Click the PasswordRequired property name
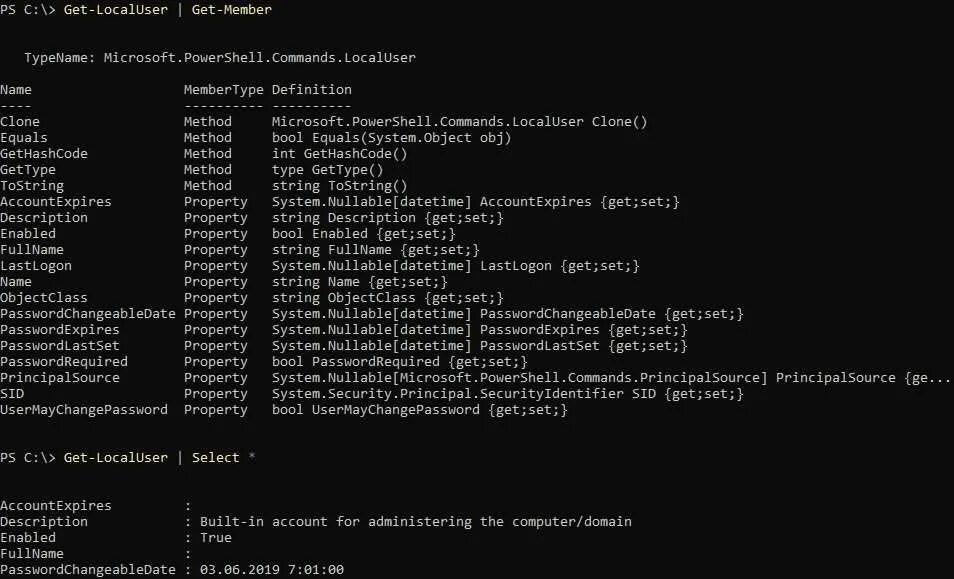Screen dimensions: 954x579 coord(64,362)
